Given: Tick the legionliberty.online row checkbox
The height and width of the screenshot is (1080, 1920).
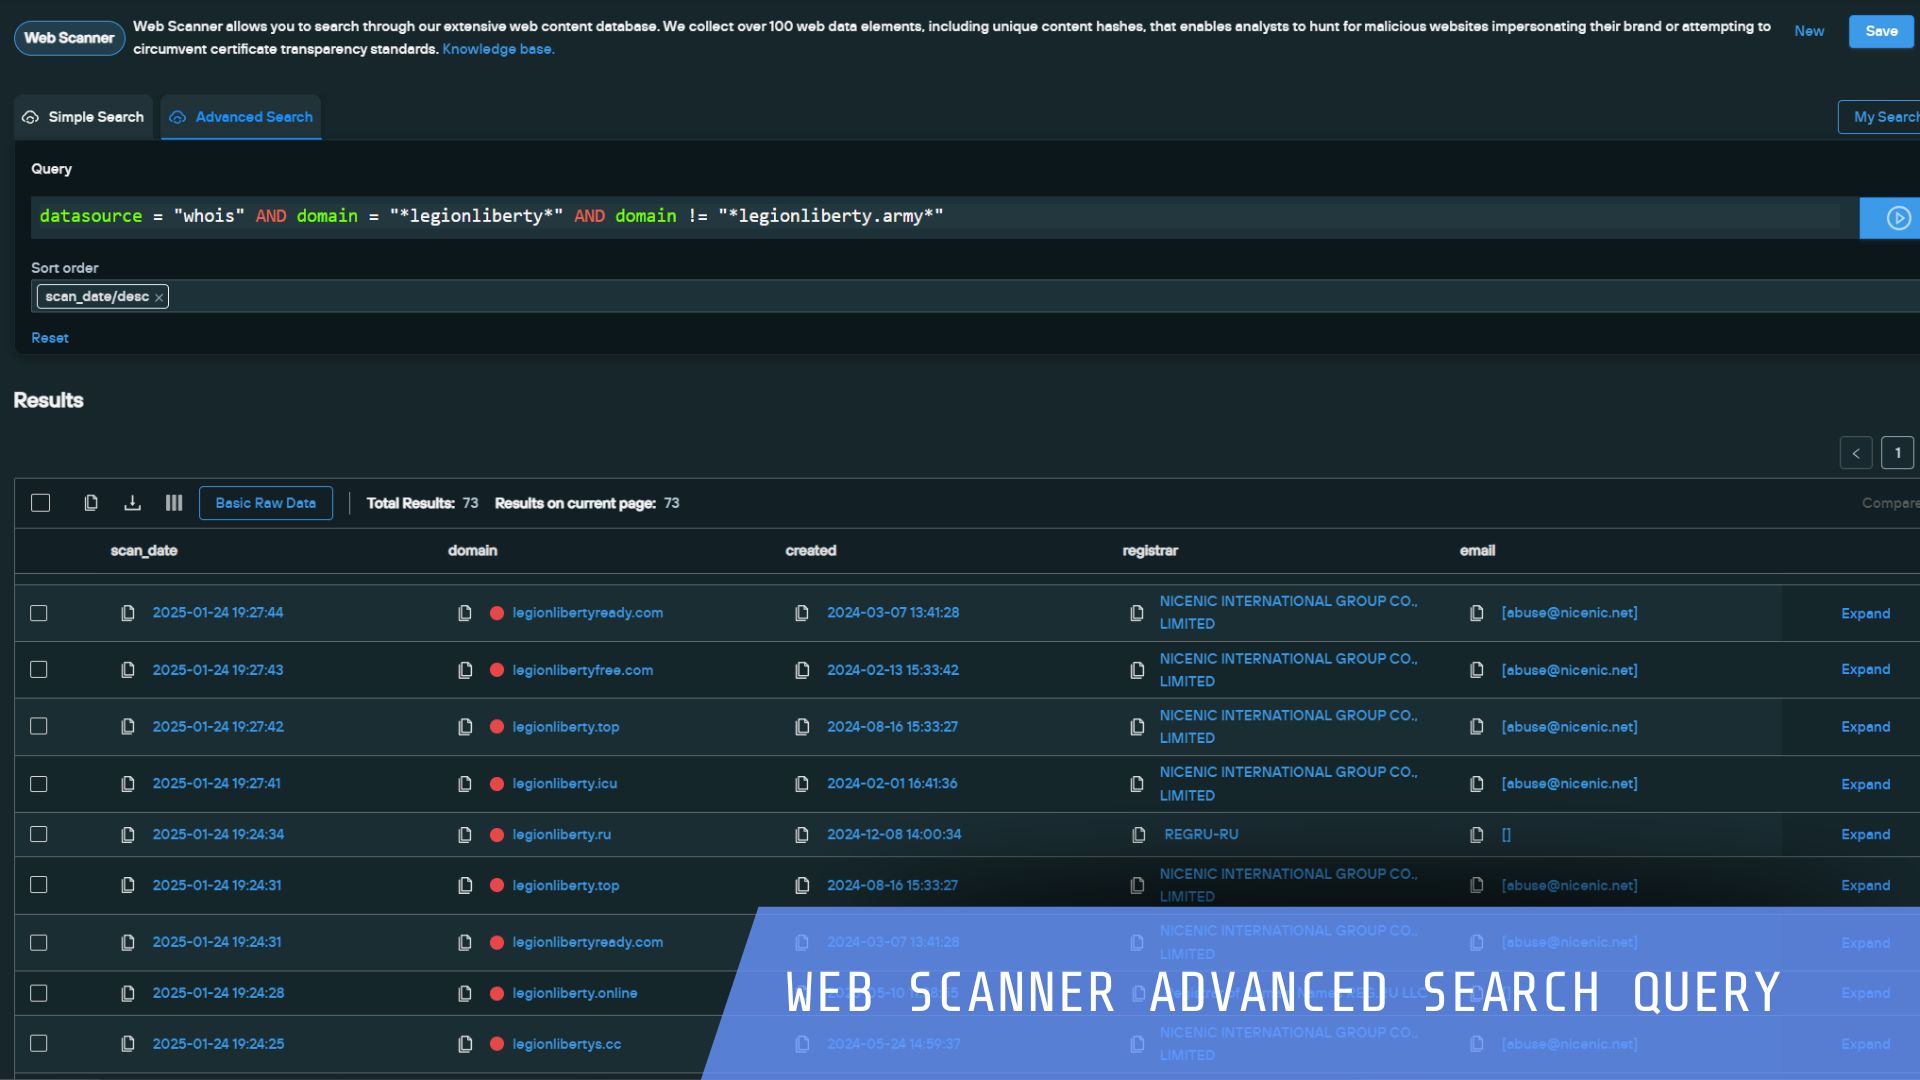Looking at the screenshot, I should point(39,994).
